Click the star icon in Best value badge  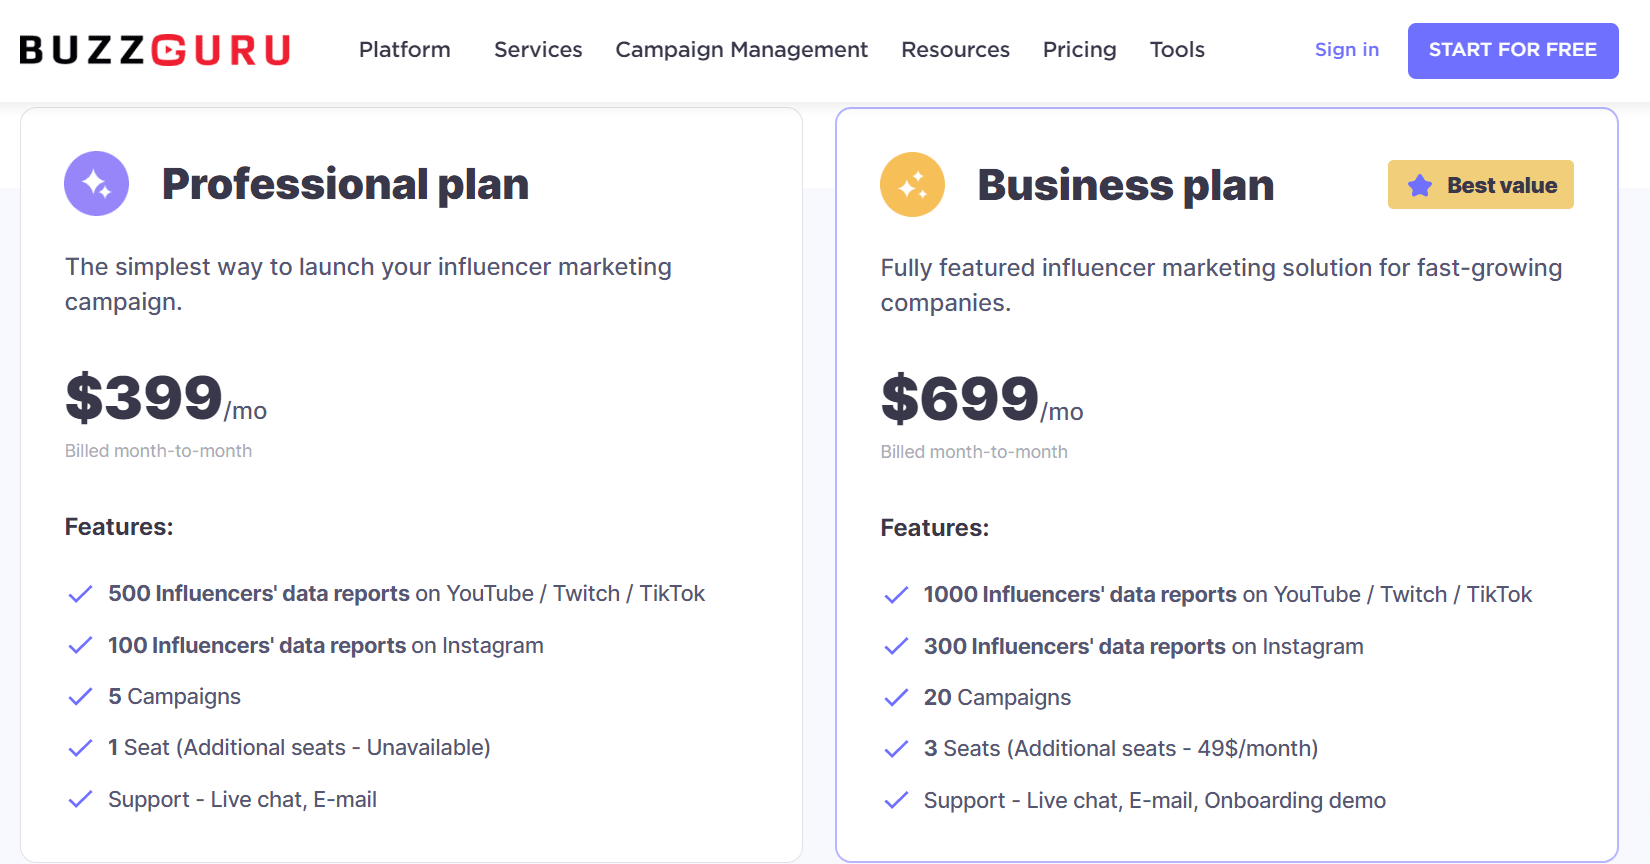click(1420, 185)
